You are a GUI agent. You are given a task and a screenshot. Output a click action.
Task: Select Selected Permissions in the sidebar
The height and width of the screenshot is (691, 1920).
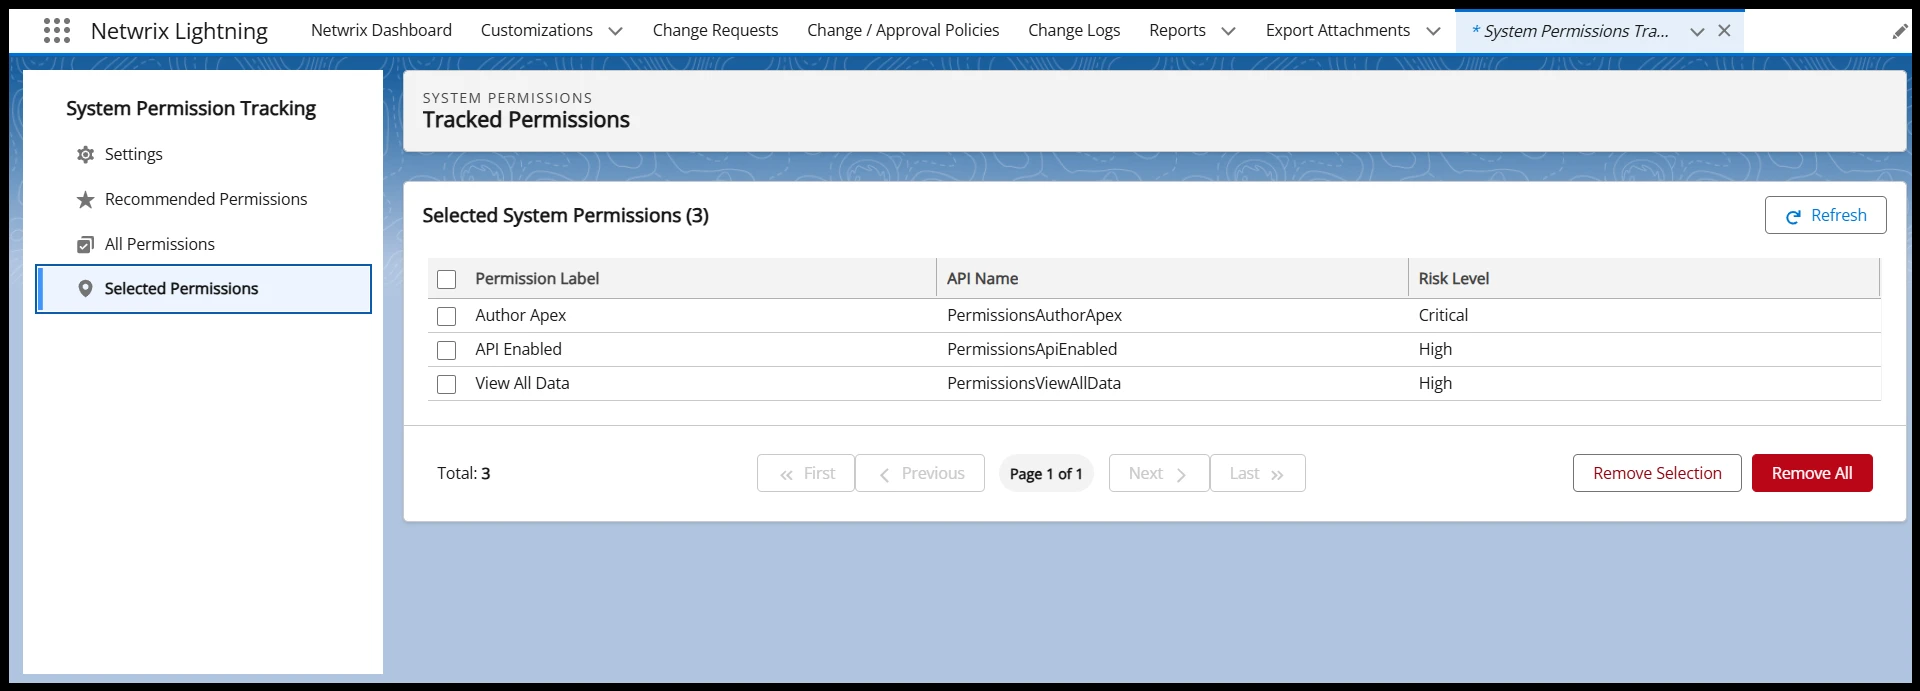point(203,289)
